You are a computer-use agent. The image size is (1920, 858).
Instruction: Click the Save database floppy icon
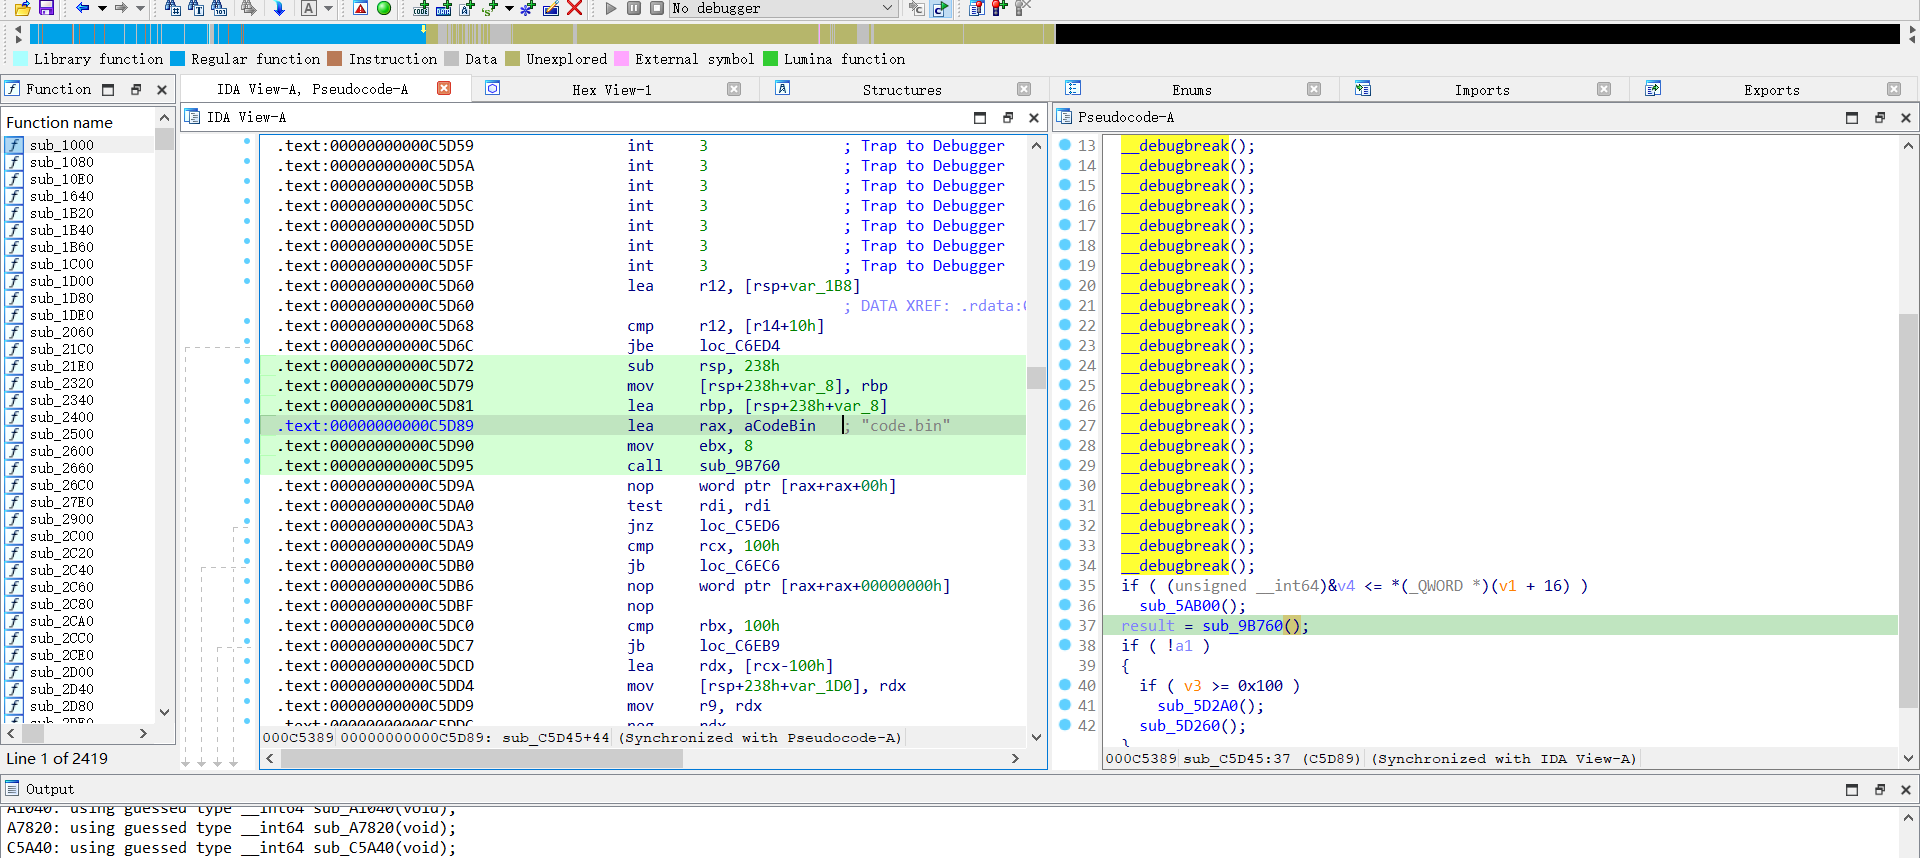click(x=46, y=8)
